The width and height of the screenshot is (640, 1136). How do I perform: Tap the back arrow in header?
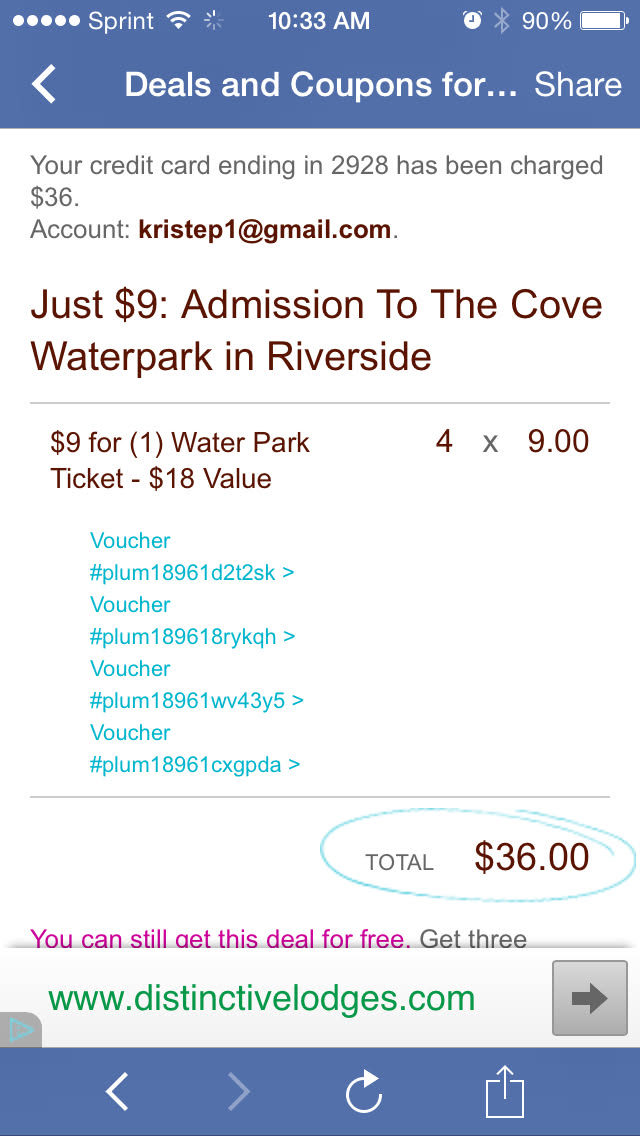(45, 85)
